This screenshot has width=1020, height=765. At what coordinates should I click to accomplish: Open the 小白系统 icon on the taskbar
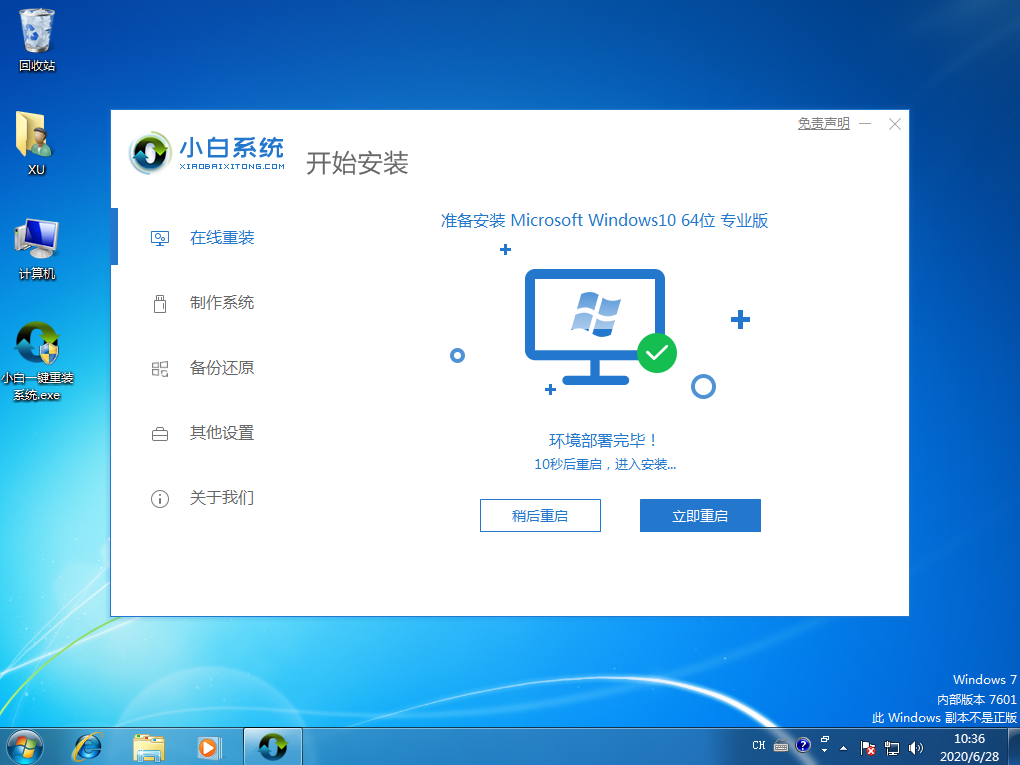point(272,746)
